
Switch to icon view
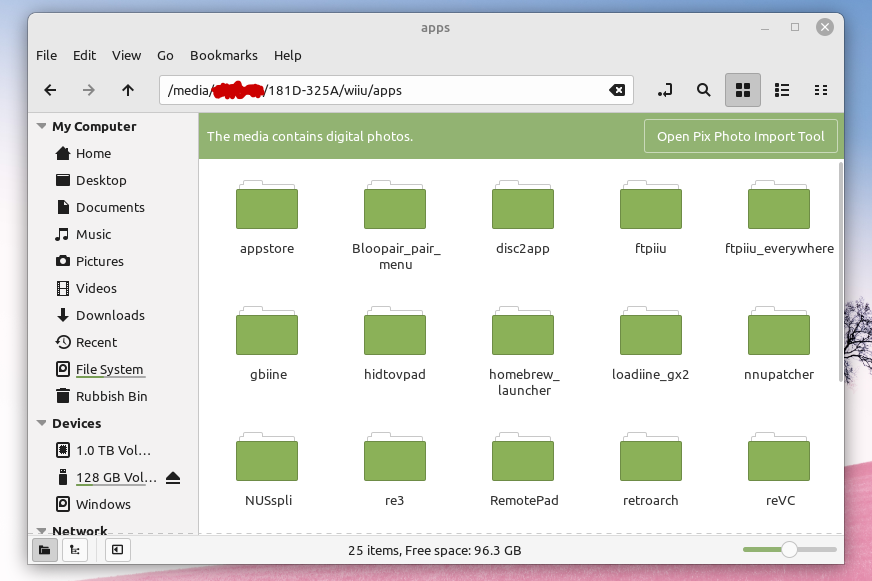[742, 90]
